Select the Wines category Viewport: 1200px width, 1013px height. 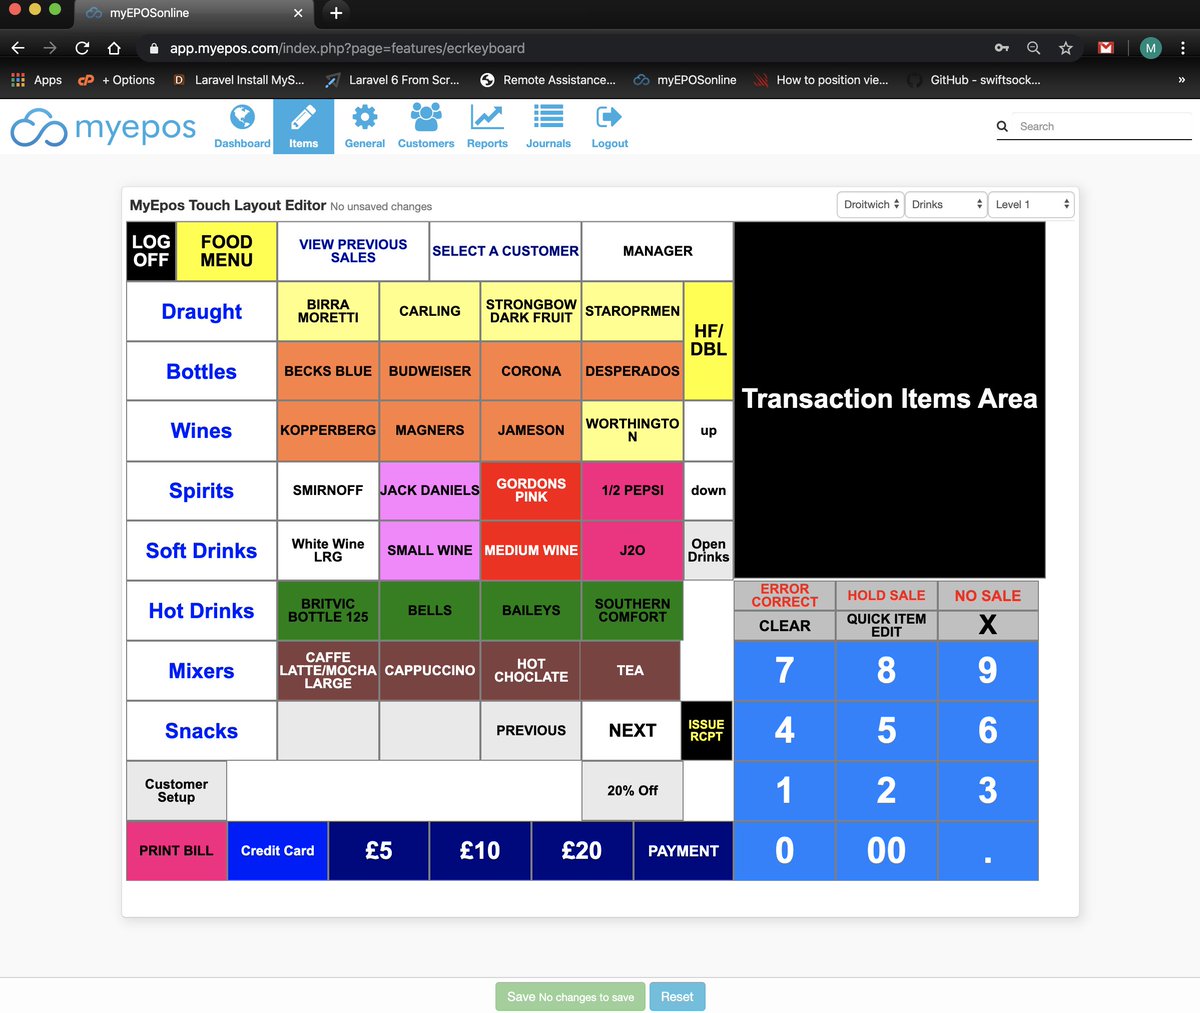(201, 431)
